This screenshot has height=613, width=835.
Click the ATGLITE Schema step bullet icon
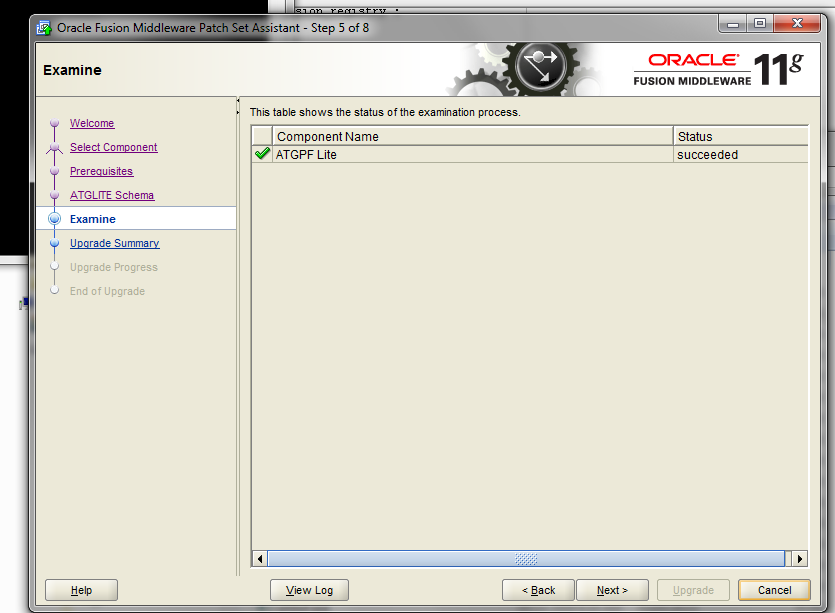(54, 195)
